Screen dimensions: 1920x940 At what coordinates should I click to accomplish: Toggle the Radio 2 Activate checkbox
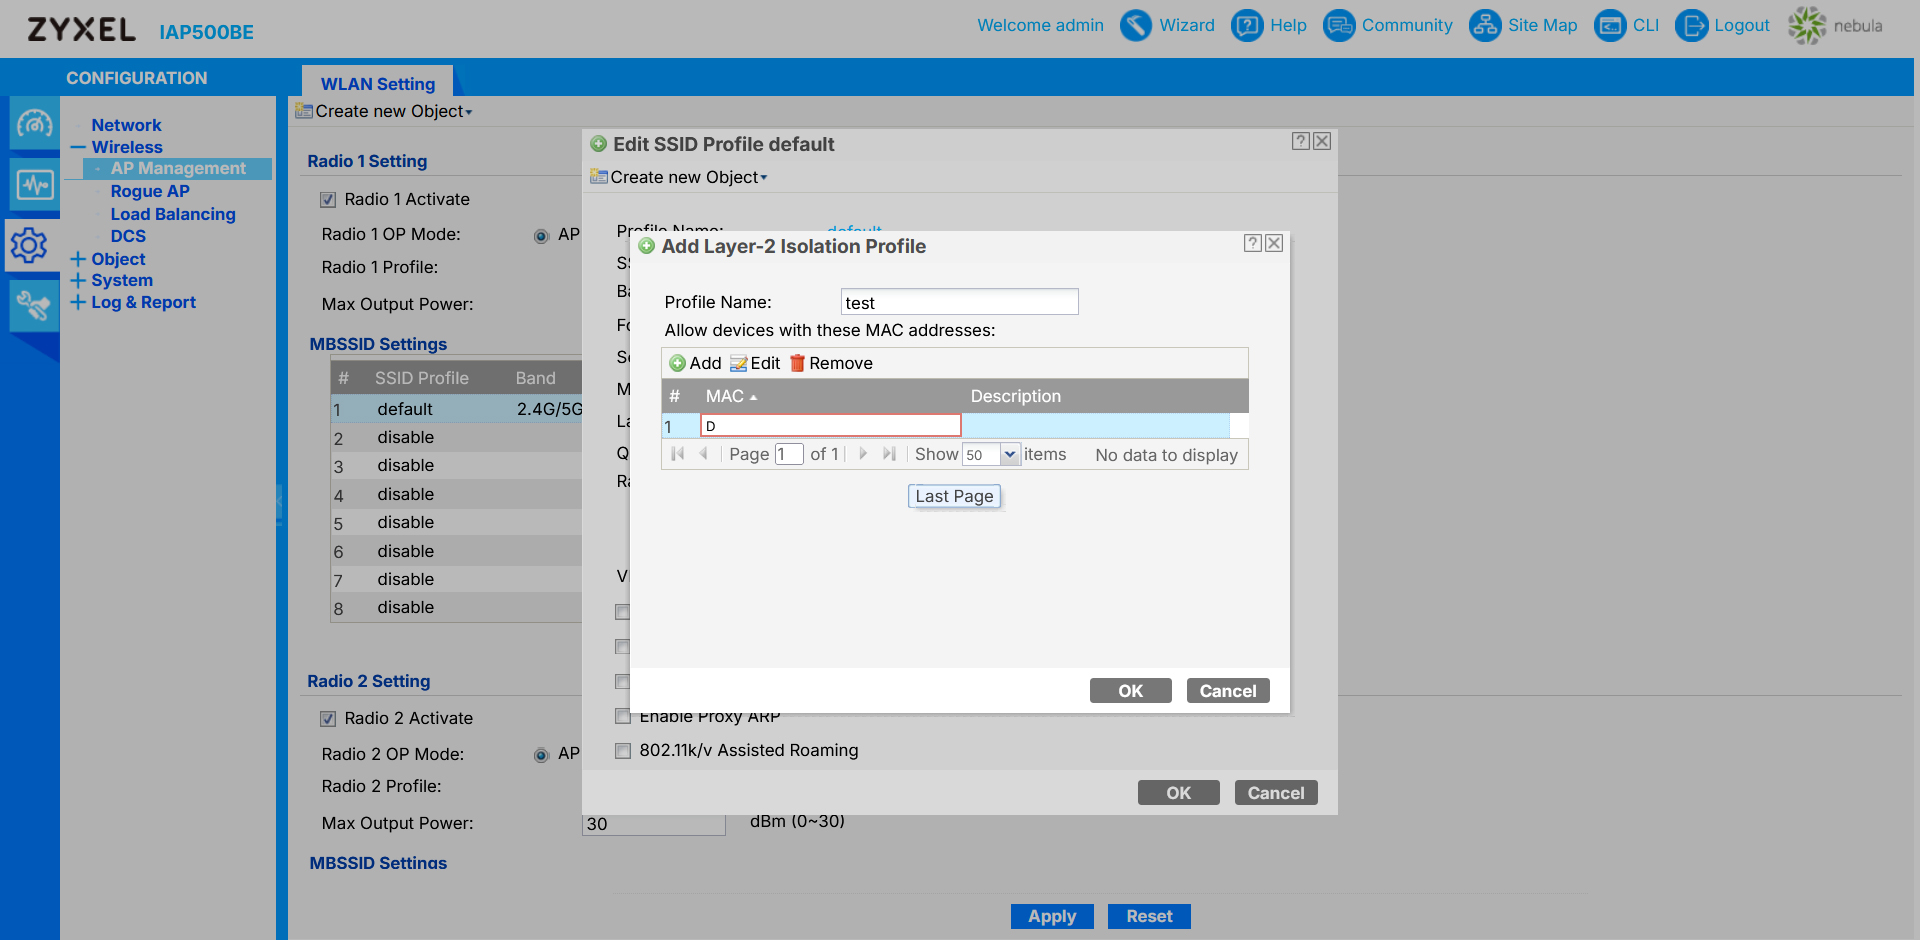(328, 719)
